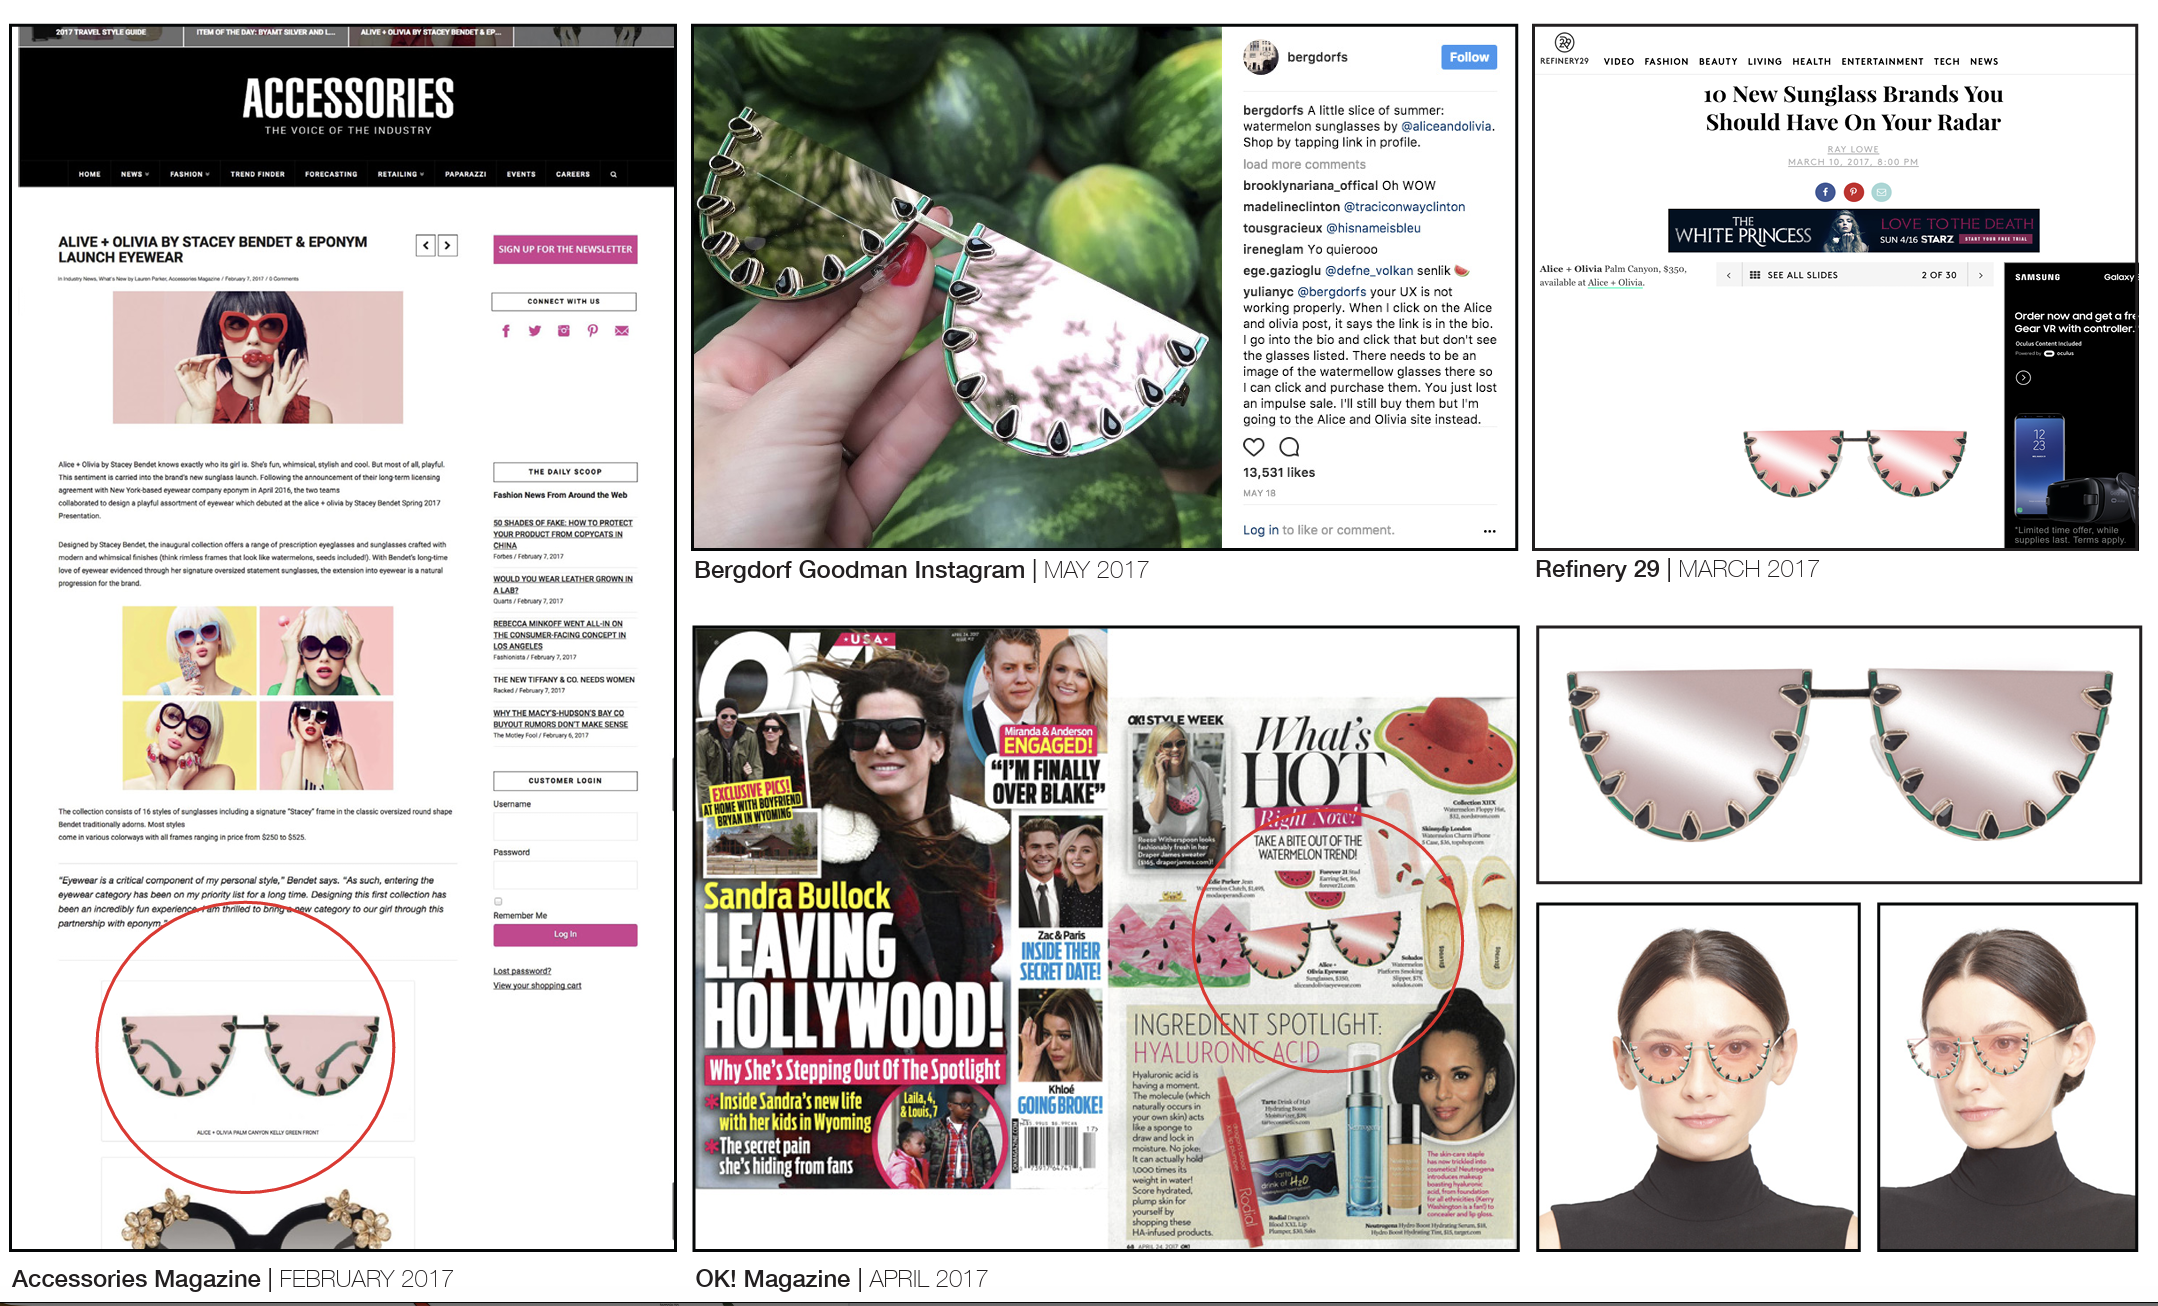Switch to the Item of the Day tab

(x=266, y=33)
